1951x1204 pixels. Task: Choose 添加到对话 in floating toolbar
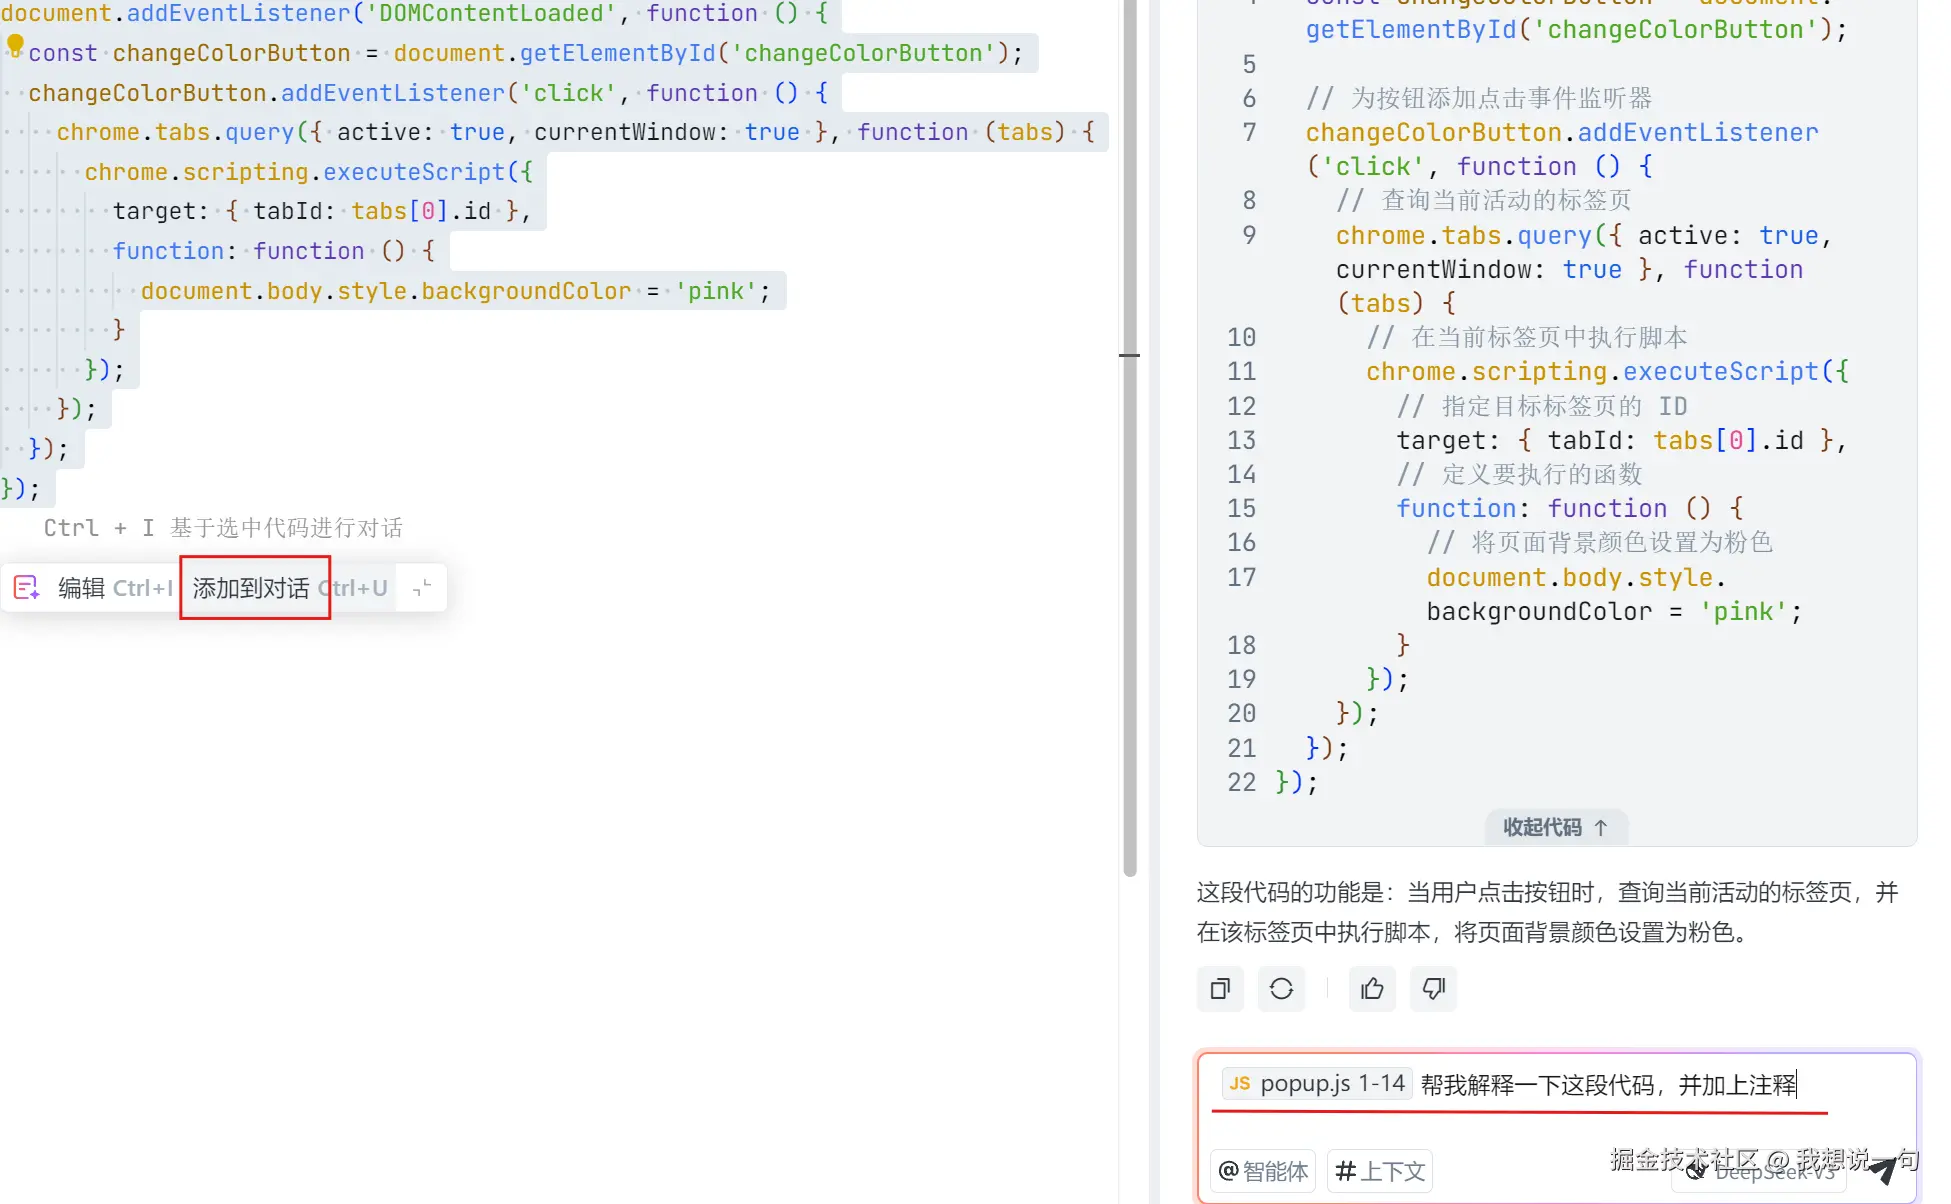[x=252, y=588]
